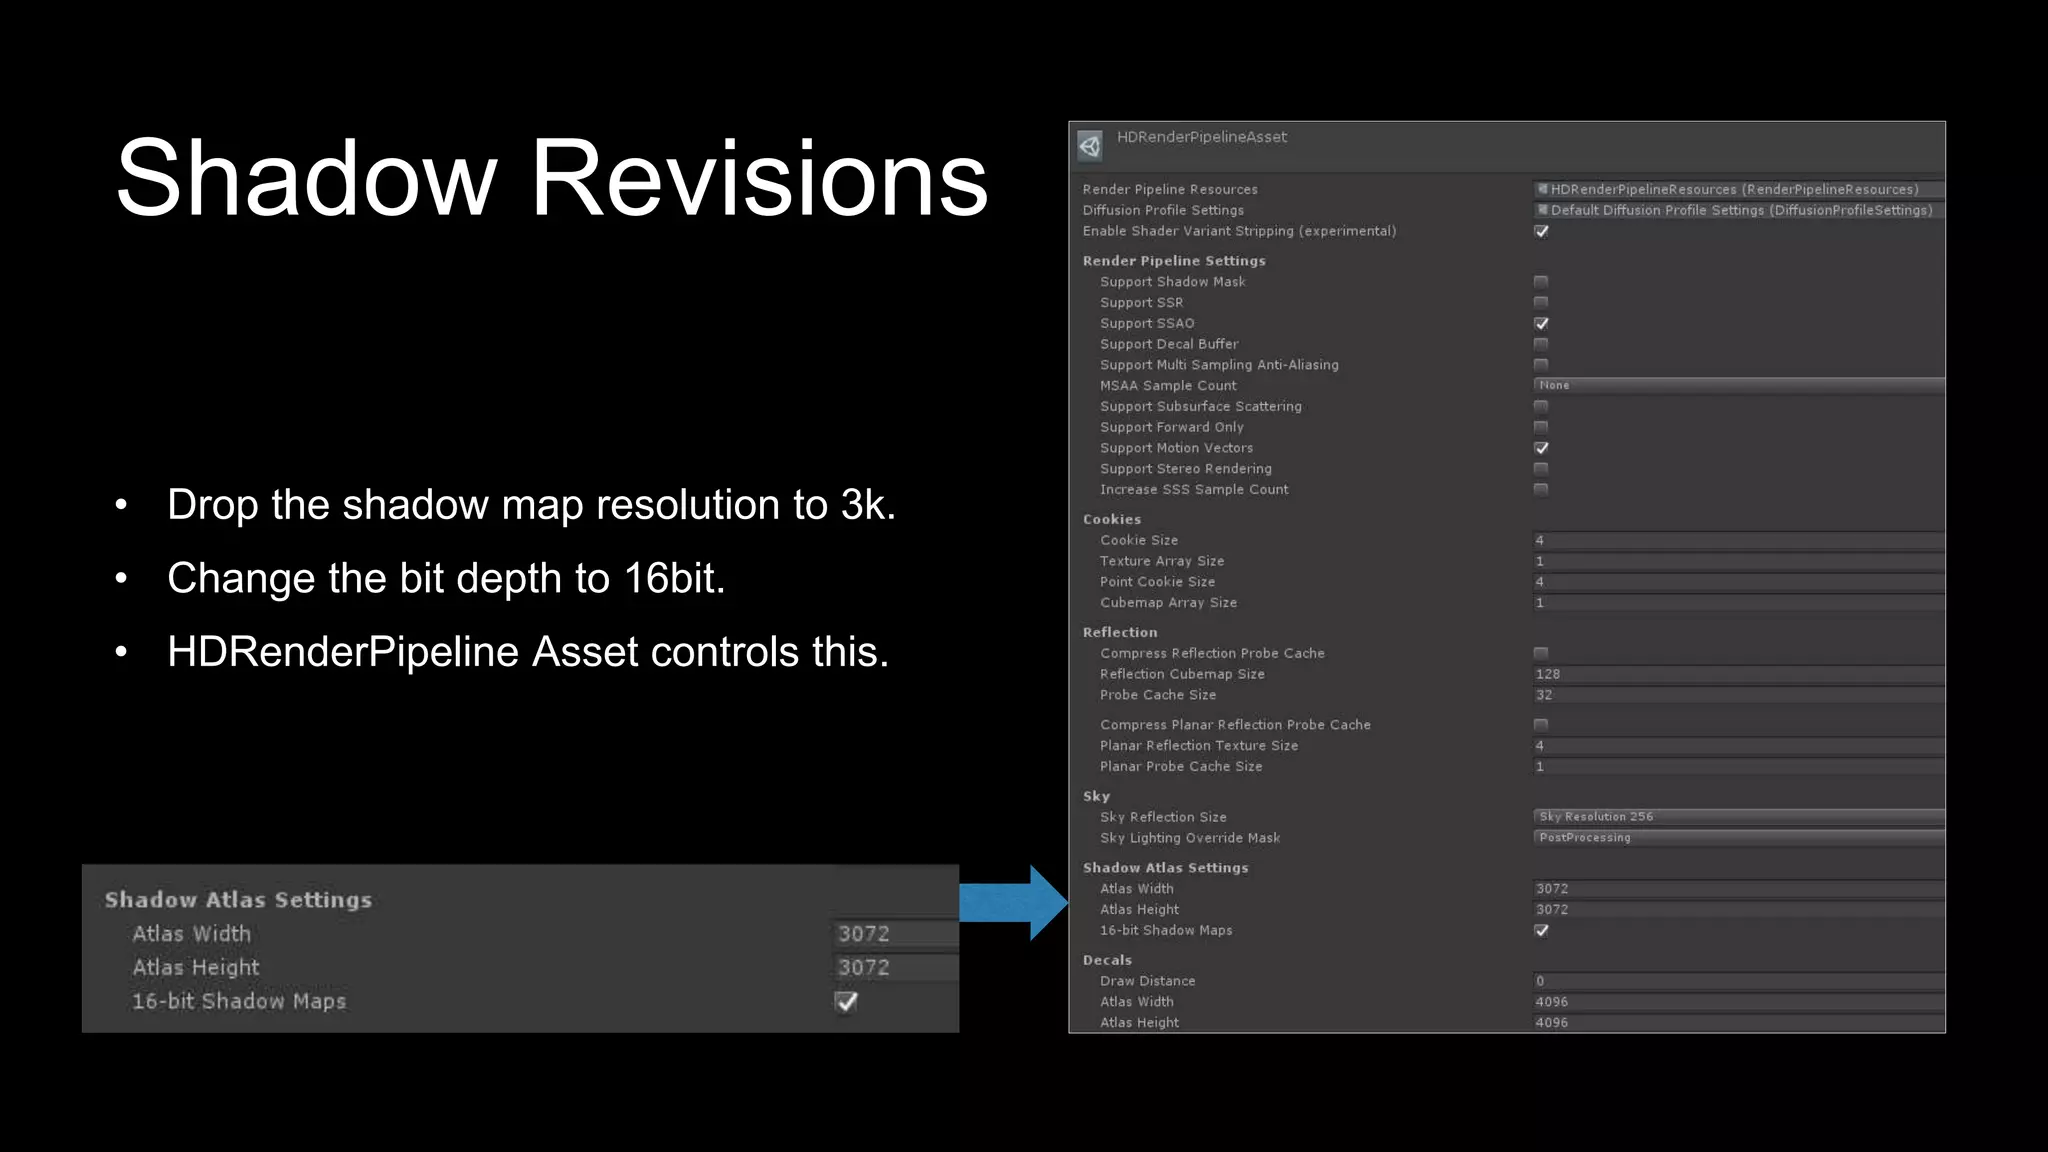Image resolution: width=2048 pixels, height=1152 pixels.
Task: Enable Support Stereo Rendering checkbox
Action: [x=1541, y=469]
